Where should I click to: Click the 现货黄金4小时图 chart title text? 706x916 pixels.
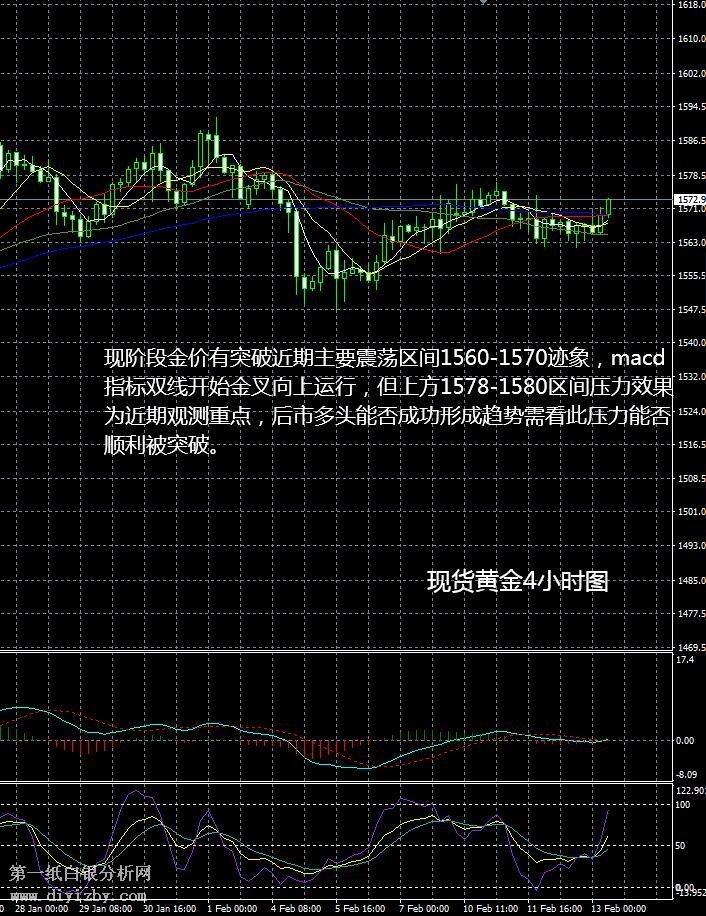click(517, 582)
